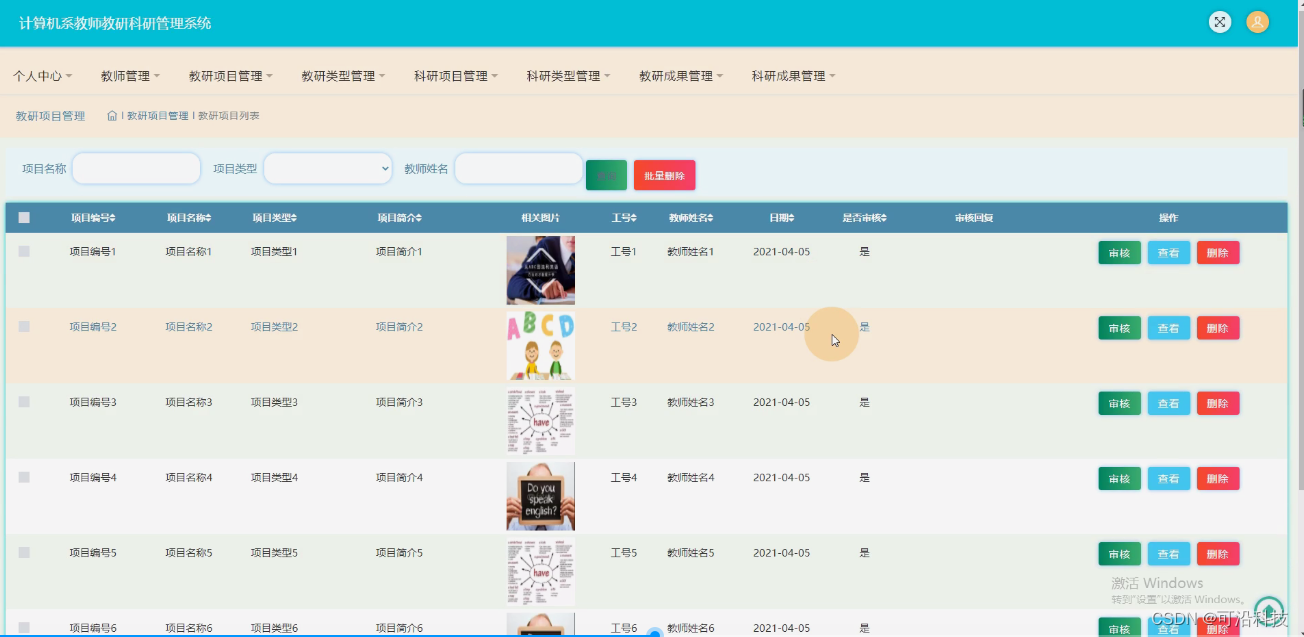This screenshot has height=637, width=1304.
Task: Click the green query button
Action: click(606, 175)
